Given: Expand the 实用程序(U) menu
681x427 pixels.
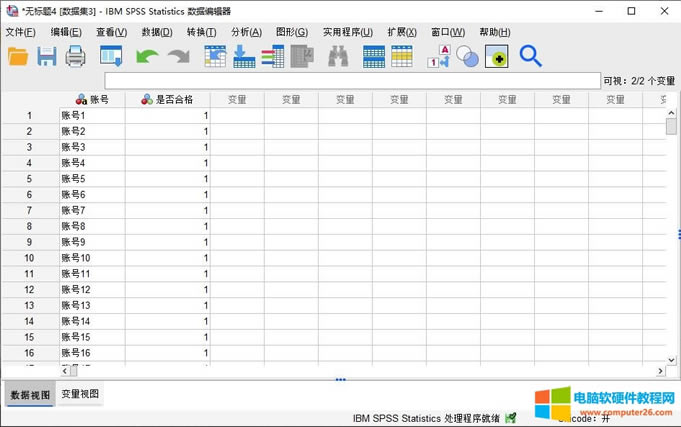Looking at the screenshot, I should tap(347, 32).
